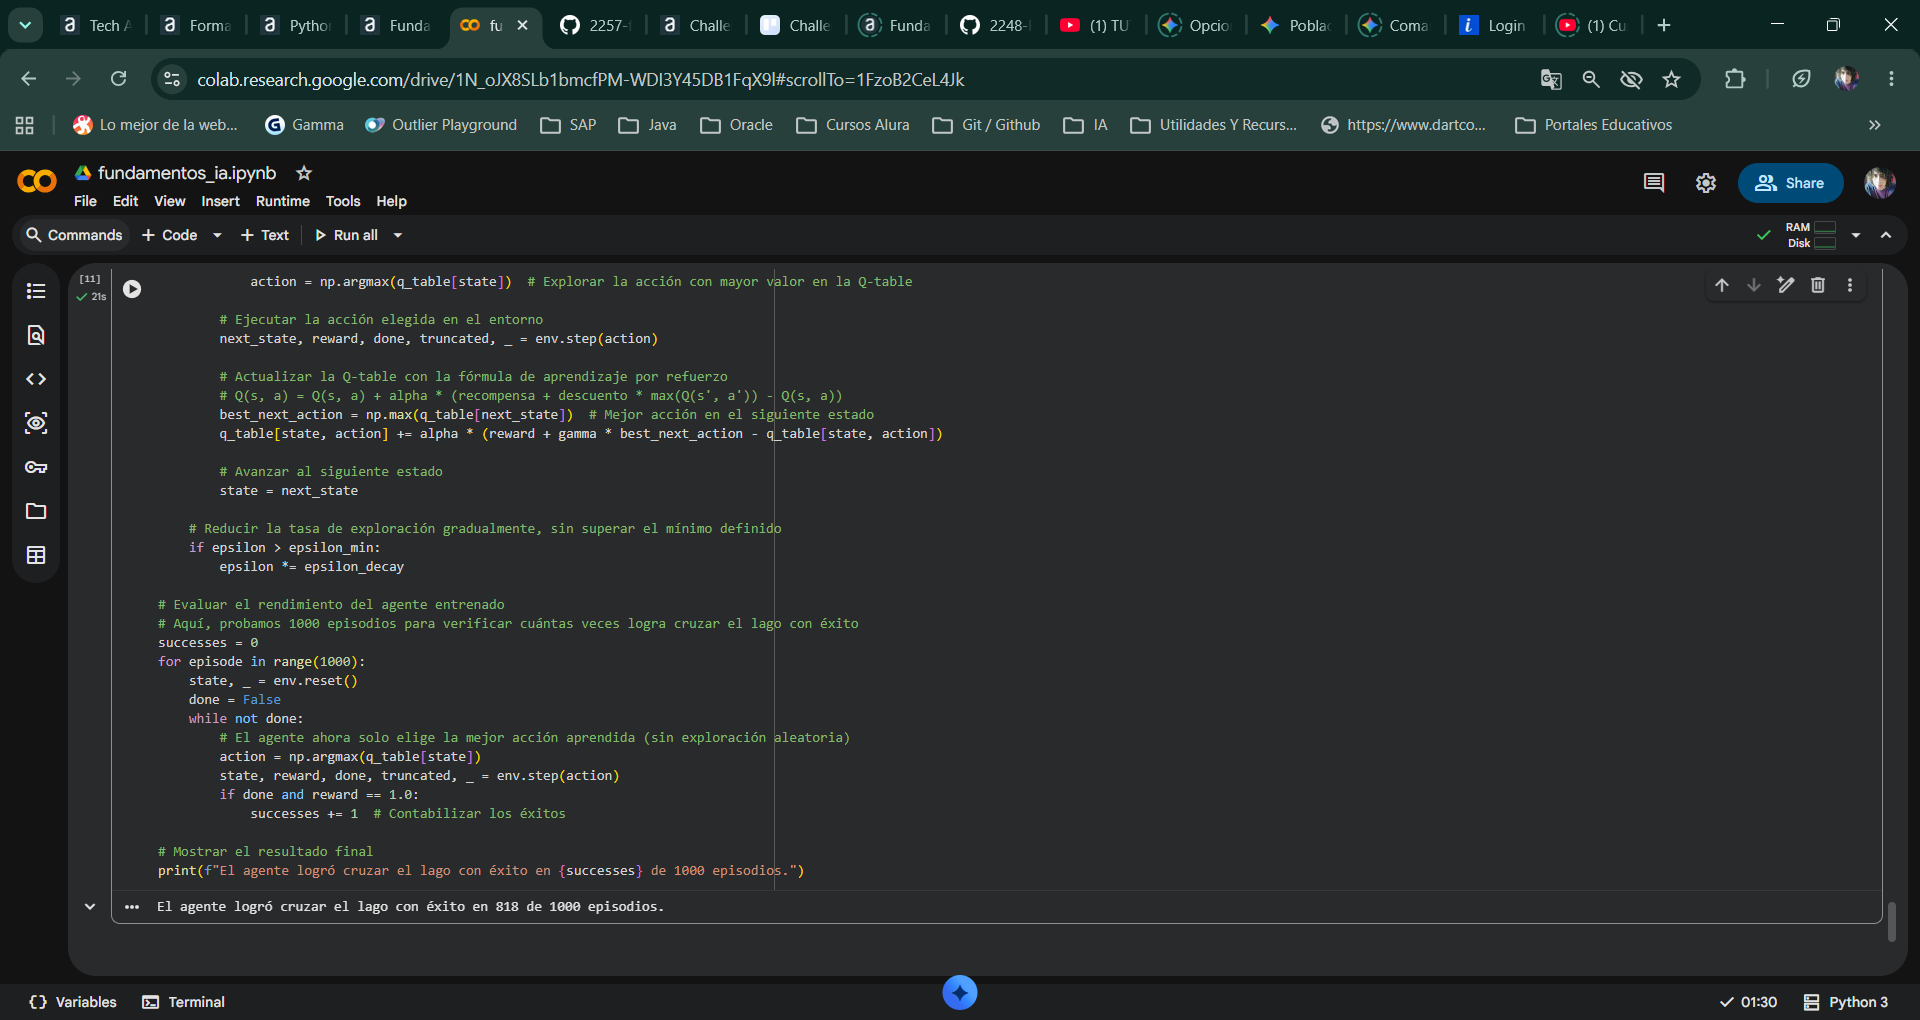Delete the cell using trash icon
This screenshot has height=1020, width=1920.
click(x=1818, y=285)
